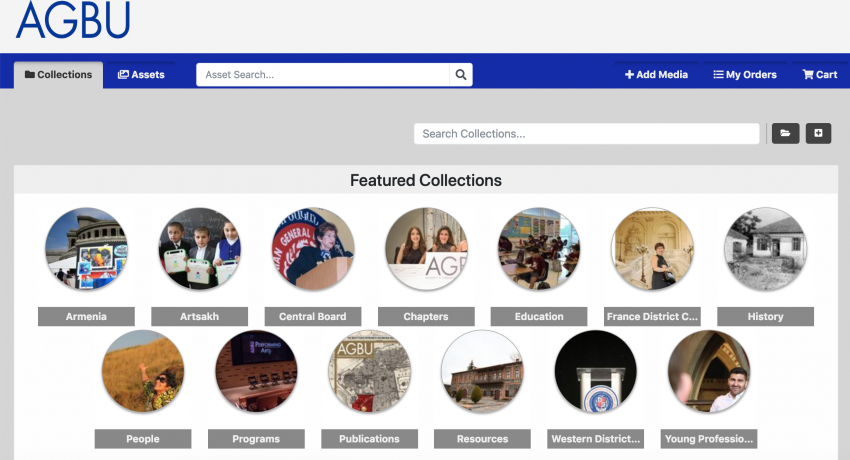Open the Chapters collection thumbnail

[426, 249]
